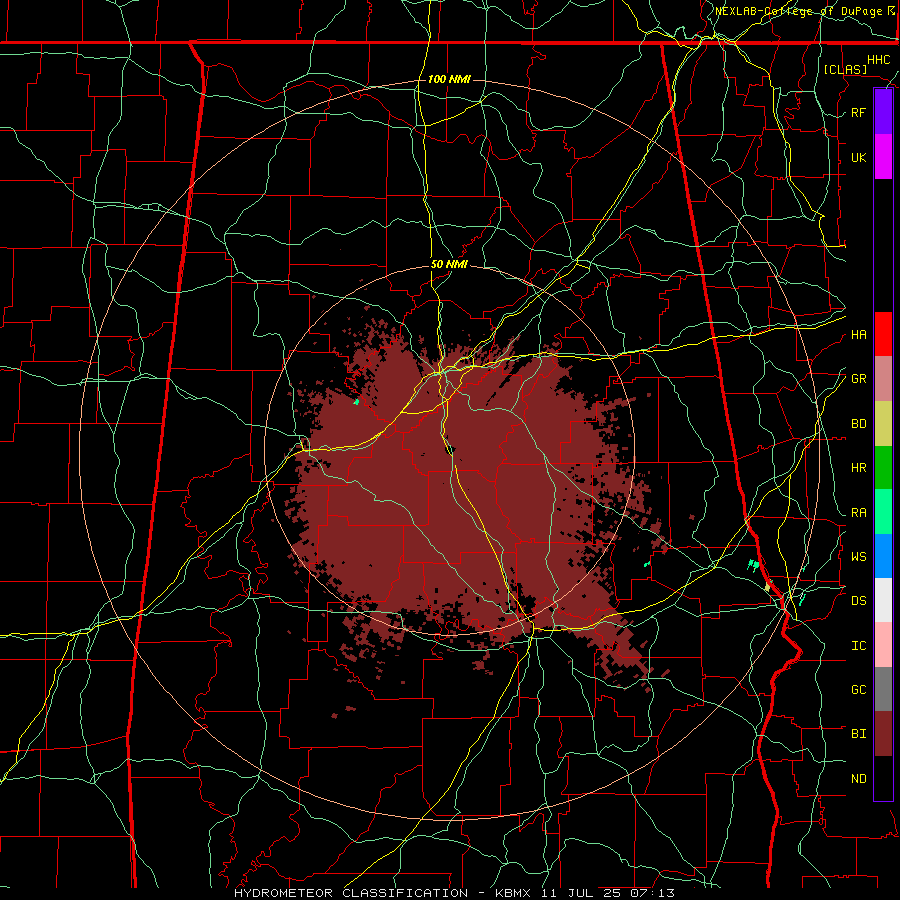Click the BD legend label
The image size is (900, 900).
tap(858, 424)
